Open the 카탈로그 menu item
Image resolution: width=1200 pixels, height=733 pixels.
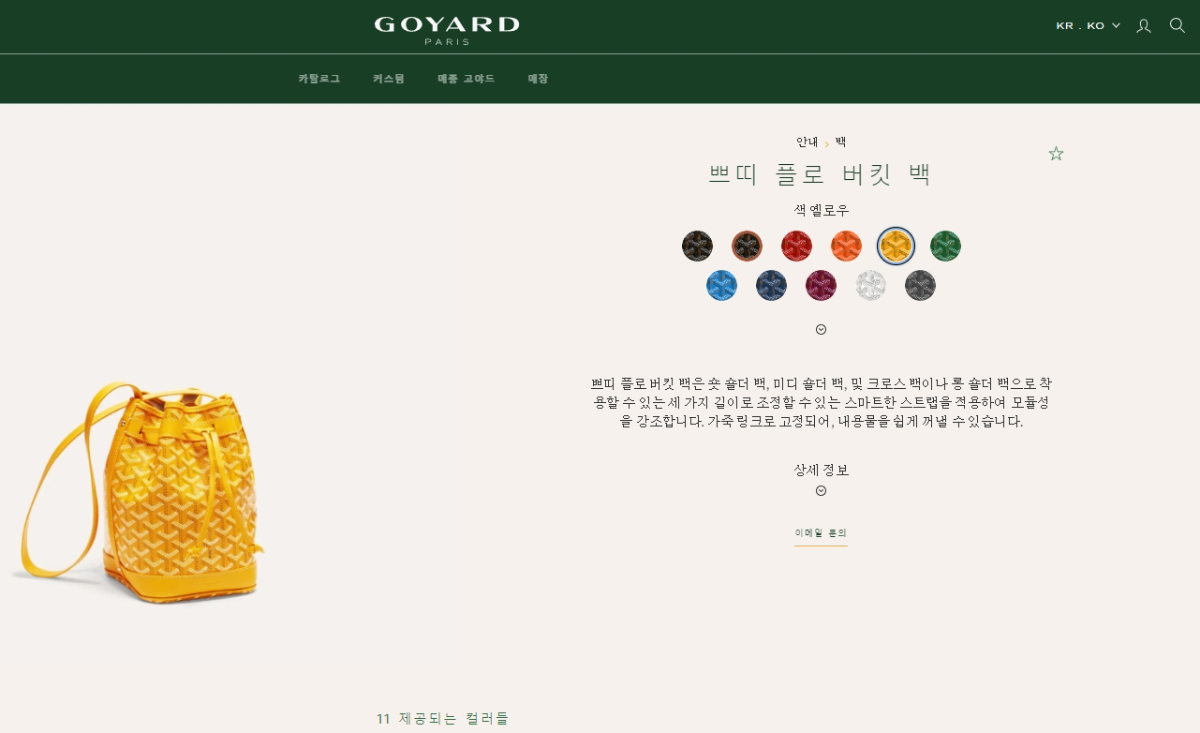[319, 79]
